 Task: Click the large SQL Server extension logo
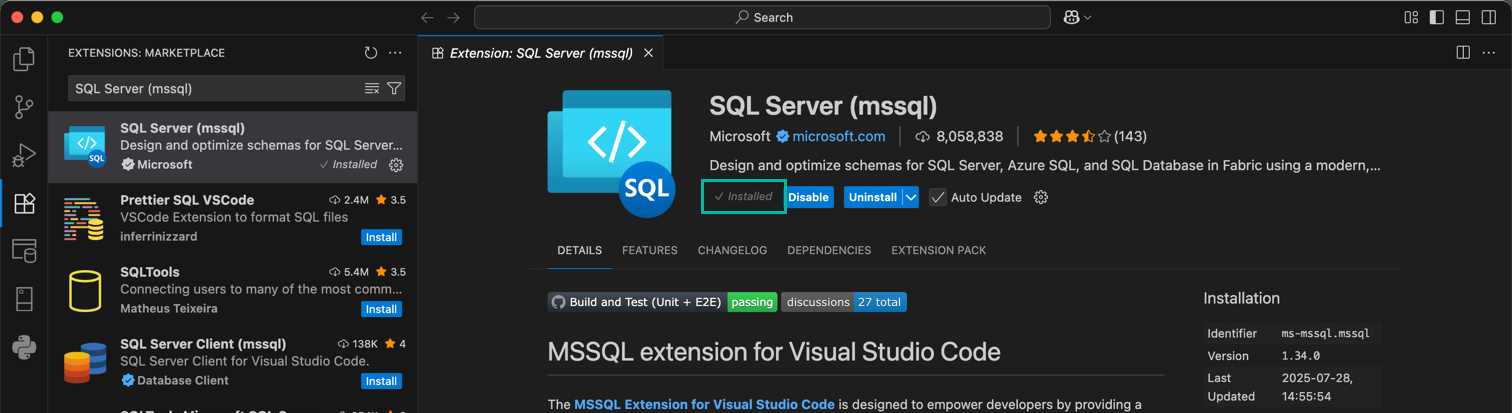(613, 153)
